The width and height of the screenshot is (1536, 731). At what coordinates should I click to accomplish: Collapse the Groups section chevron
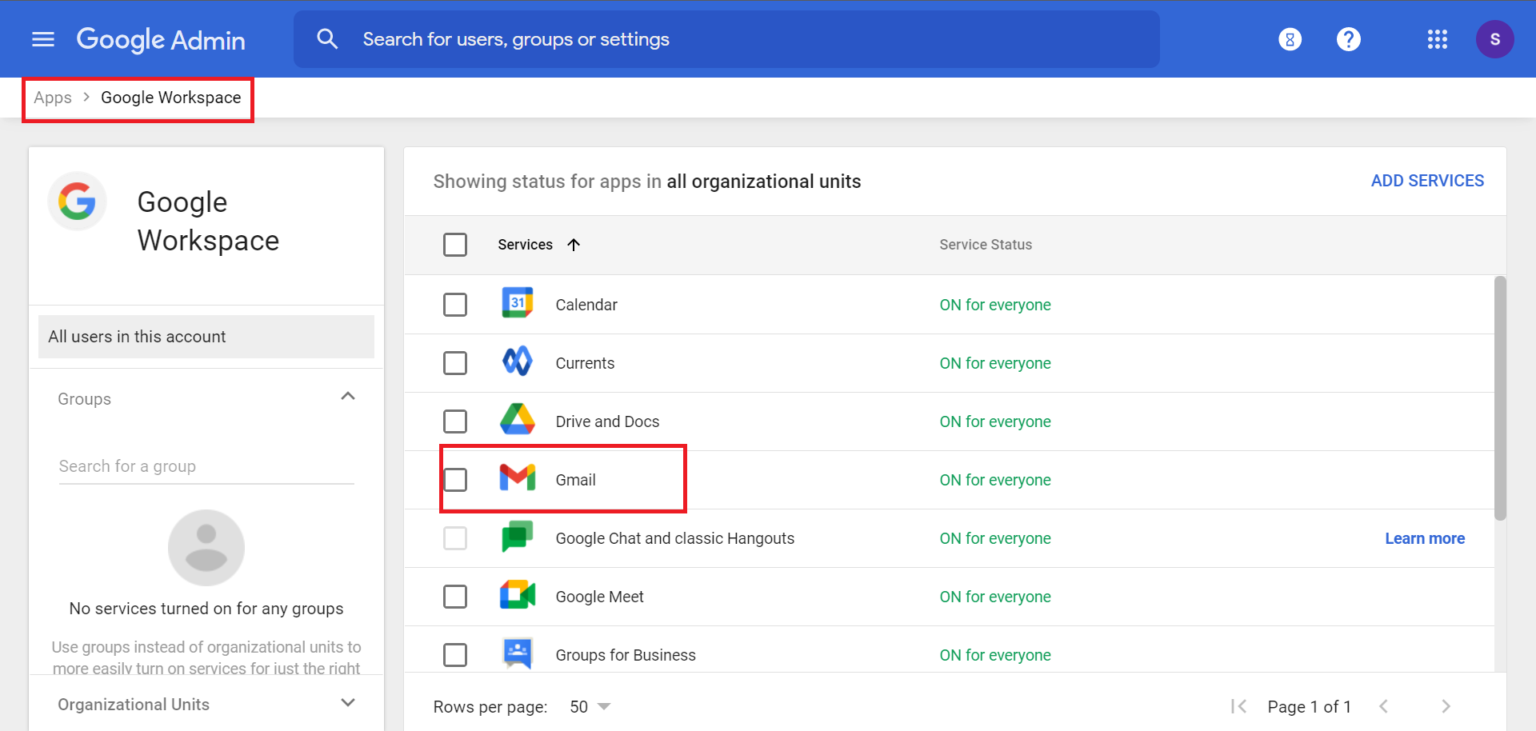(348, 397)
